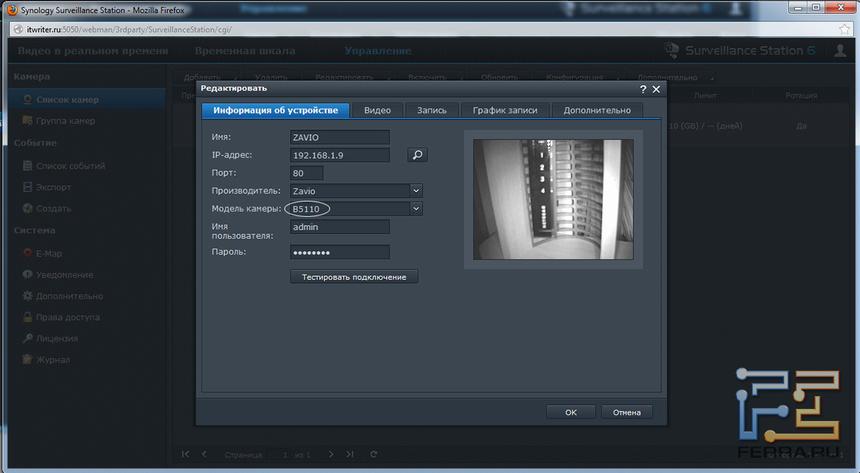The image size is (860, 473).
Task: Expand the Модель камеры dropdown
Action: coord(416,208)
